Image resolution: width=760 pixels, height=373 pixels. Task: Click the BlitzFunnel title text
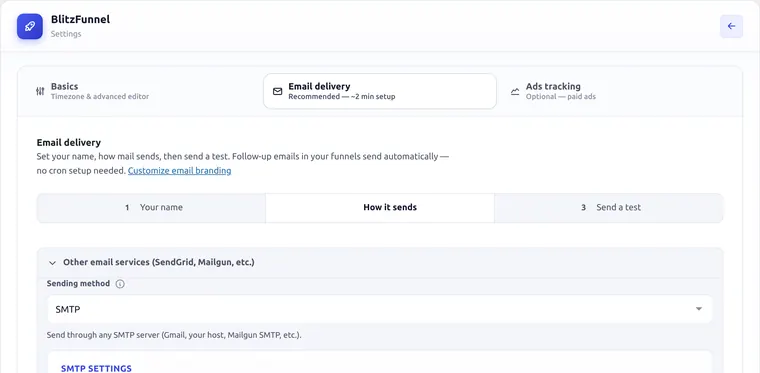click(80, 19)
